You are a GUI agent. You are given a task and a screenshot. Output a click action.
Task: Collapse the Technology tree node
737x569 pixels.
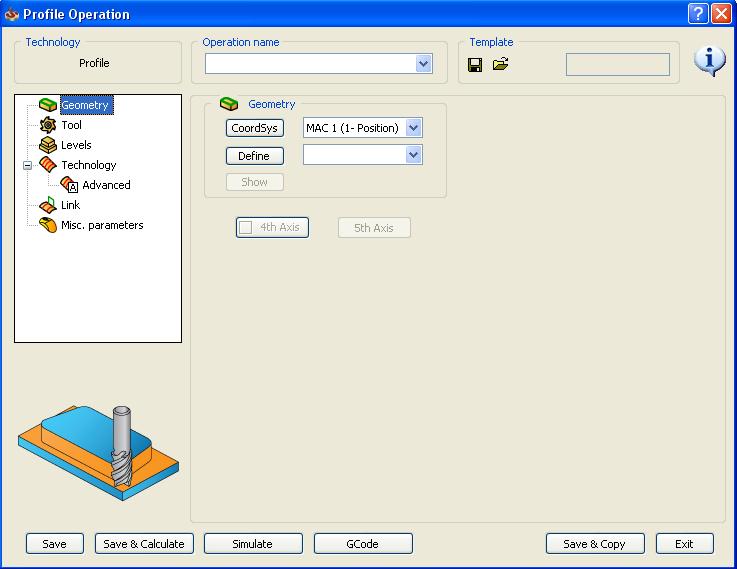pos(28,165)
